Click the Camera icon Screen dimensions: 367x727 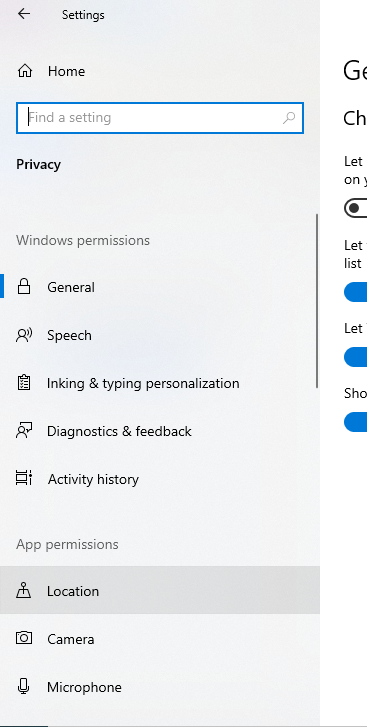pos(24,638)
